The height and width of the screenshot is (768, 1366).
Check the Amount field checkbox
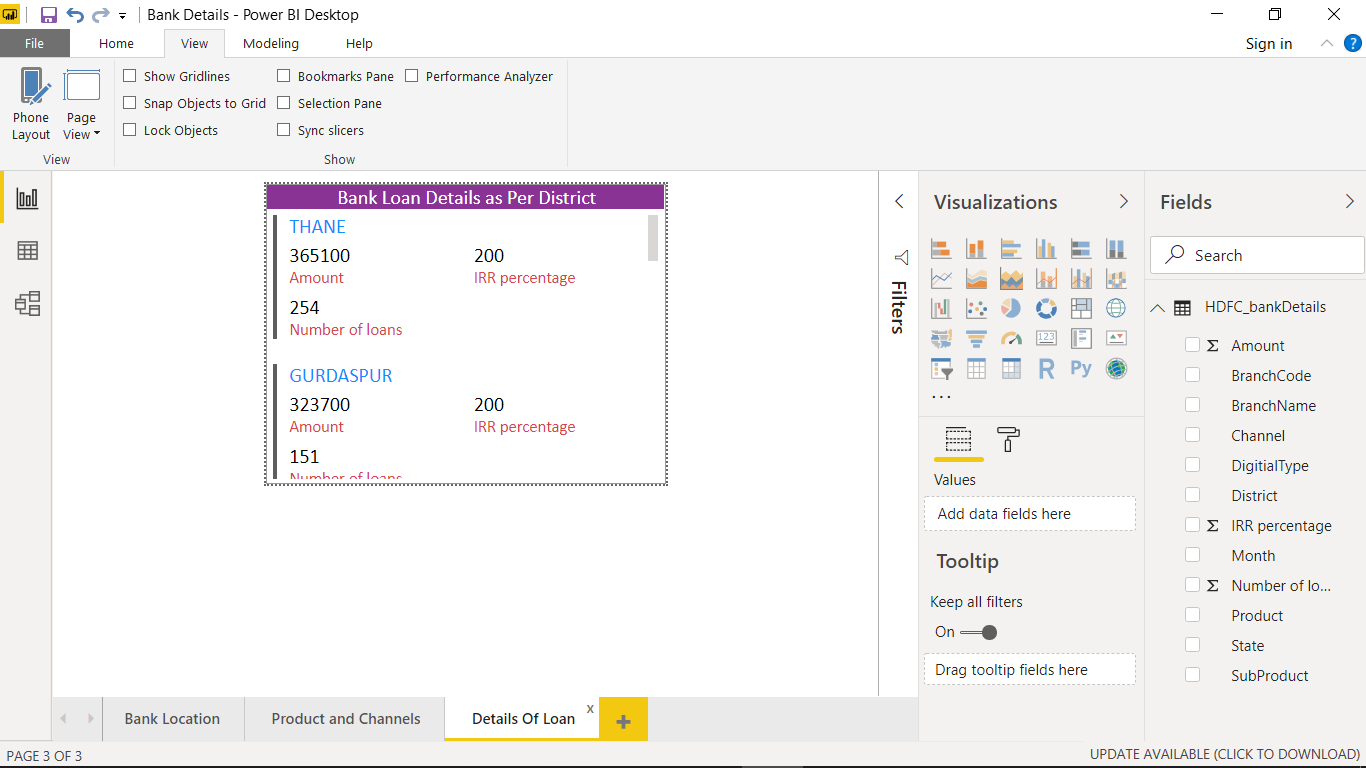tap(1192, 344)
